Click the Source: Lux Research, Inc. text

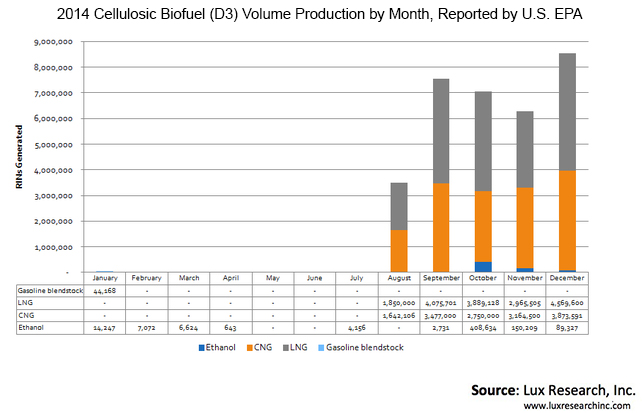(553, 390)
